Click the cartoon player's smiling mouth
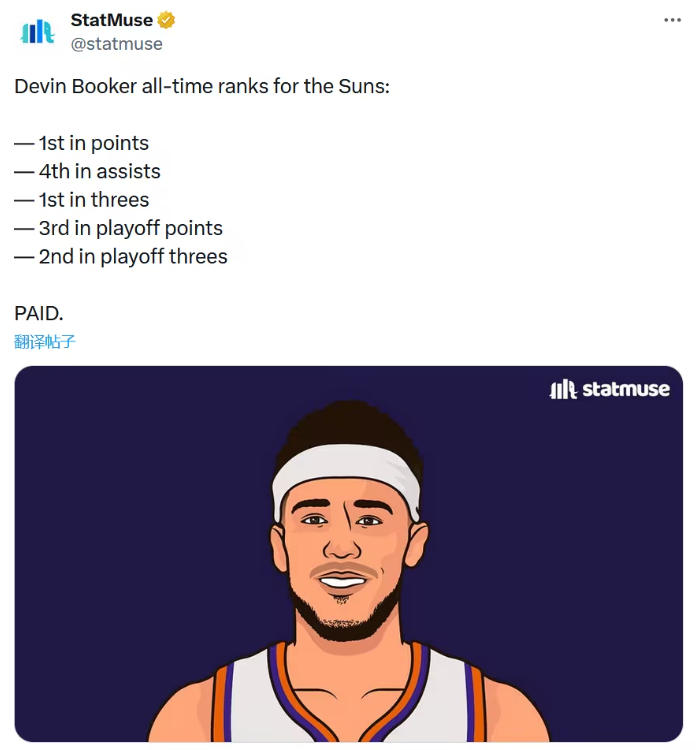696x750 pixels. pyautogui.click(x=342, y=581)
